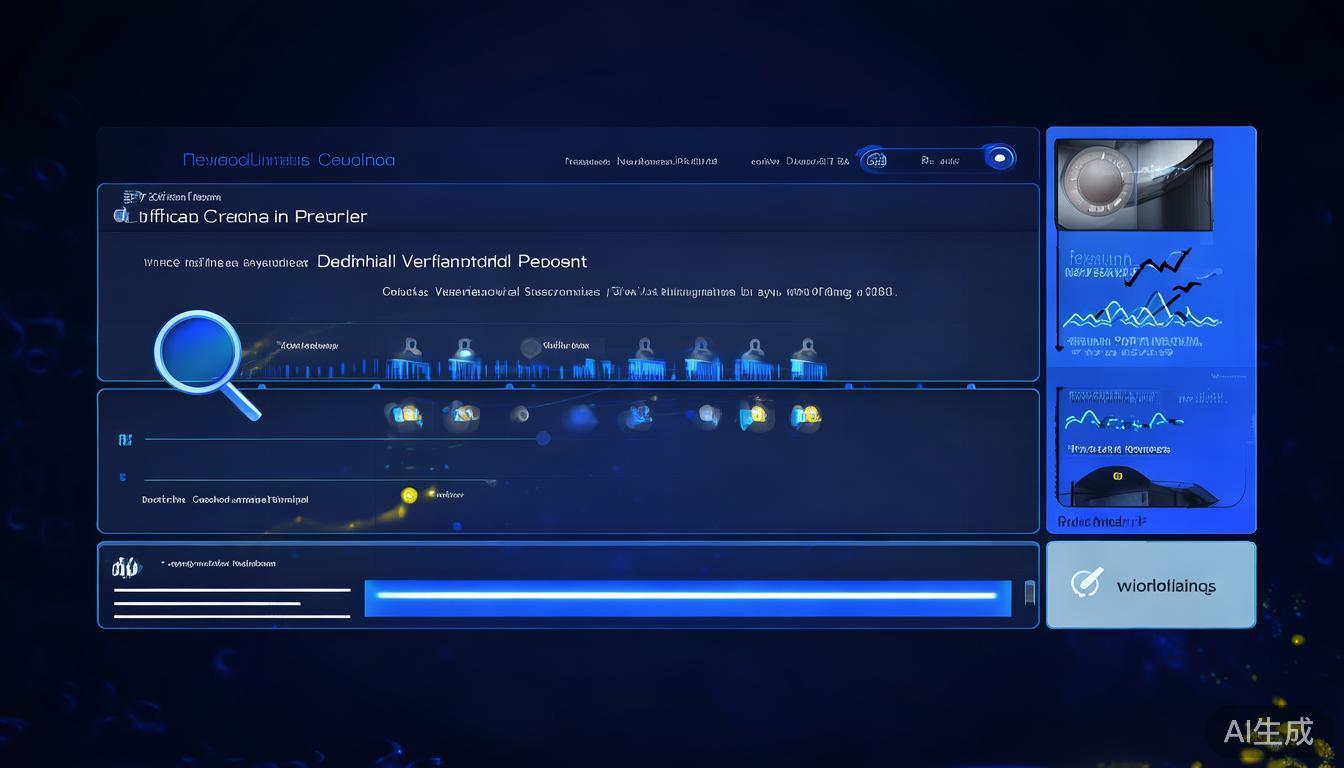The image size is (1344, 768).
Task: Click the globe icon in the header
Action: click(874, 159)
